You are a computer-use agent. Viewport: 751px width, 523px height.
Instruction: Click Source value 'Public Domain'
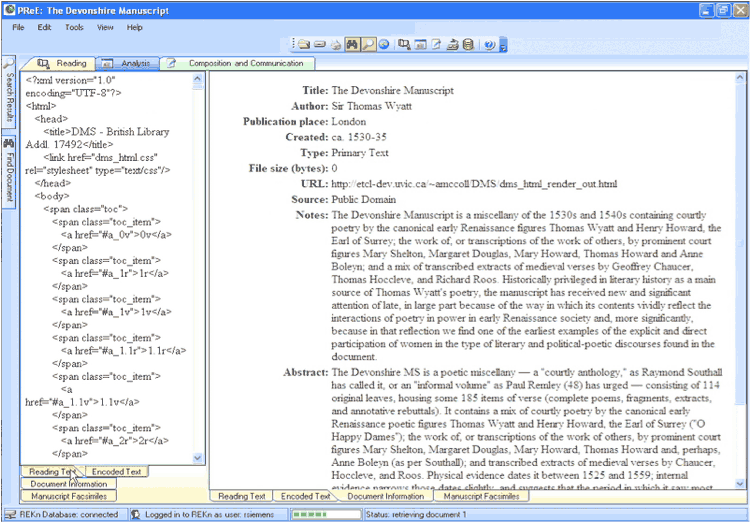364,200
